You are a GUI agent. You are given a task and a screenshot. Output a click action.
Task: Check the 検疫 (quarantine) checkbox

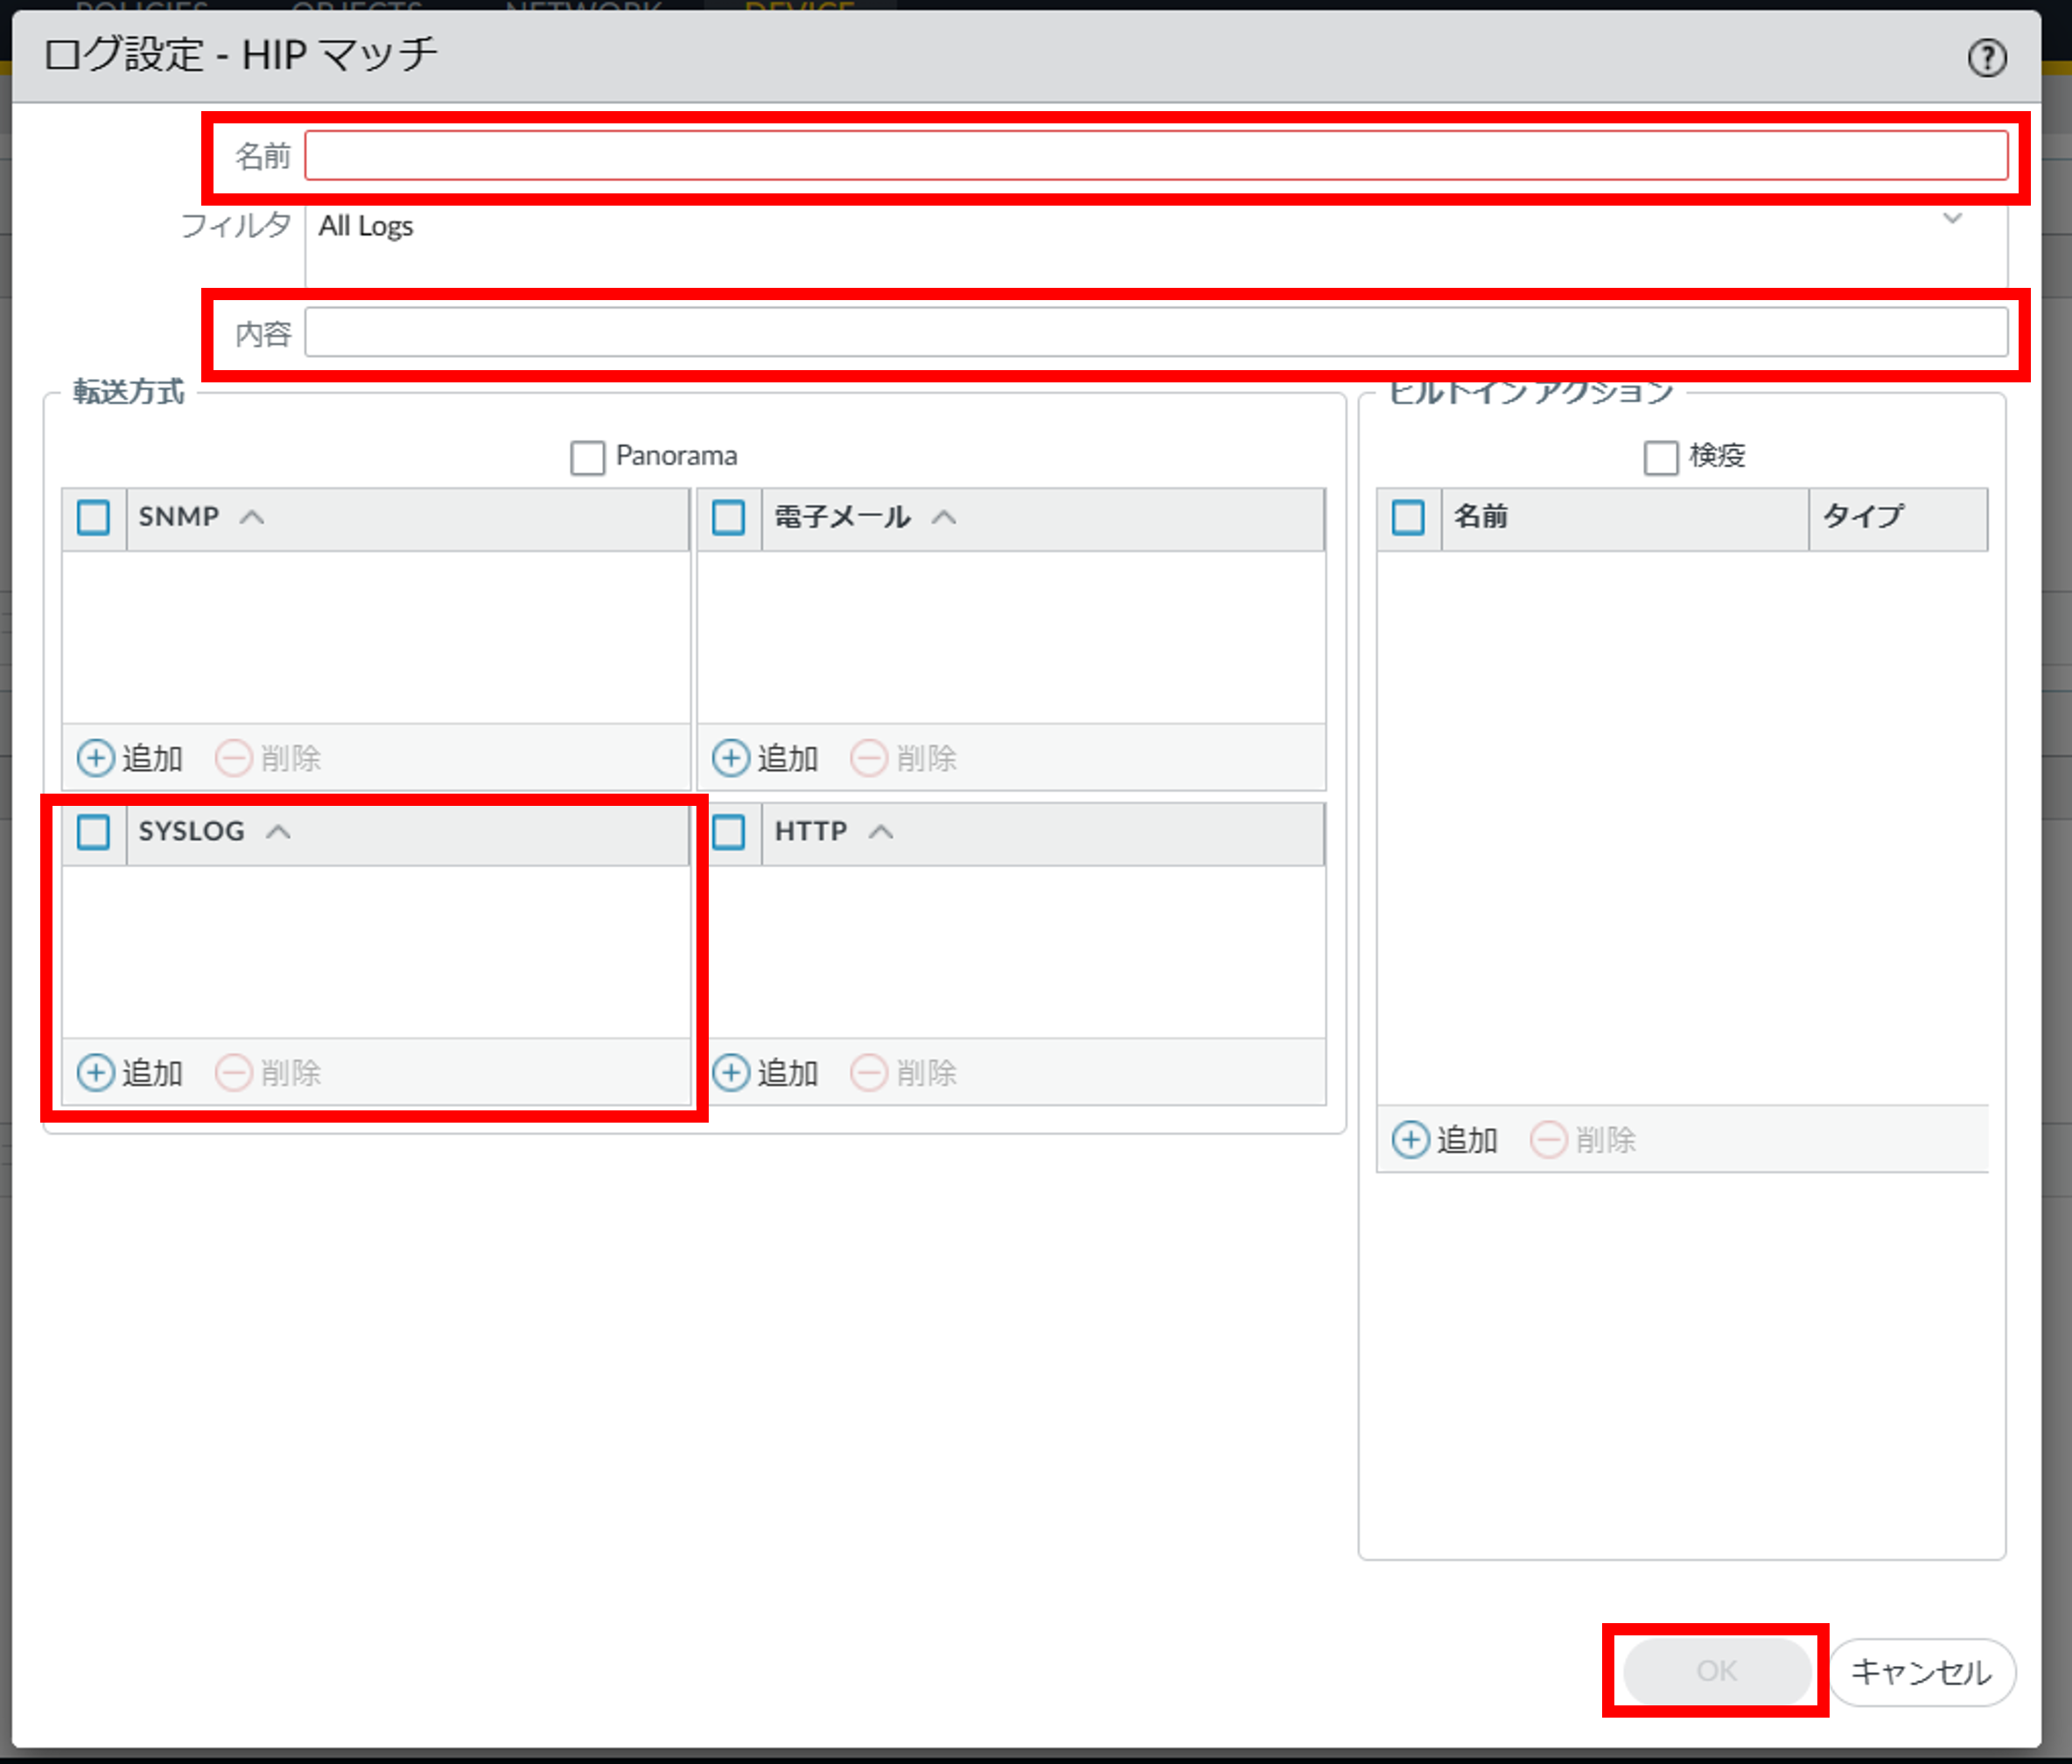point(1661,458)
